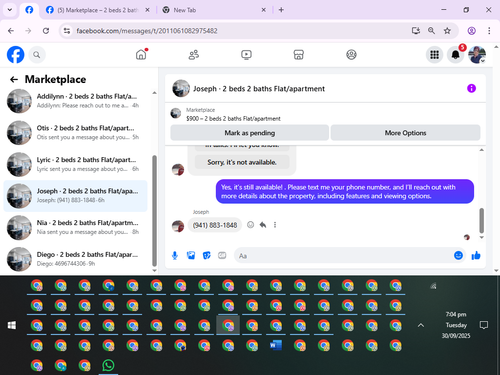
Task: Open the Facebook menu grid icon
Action: point(434,55)
